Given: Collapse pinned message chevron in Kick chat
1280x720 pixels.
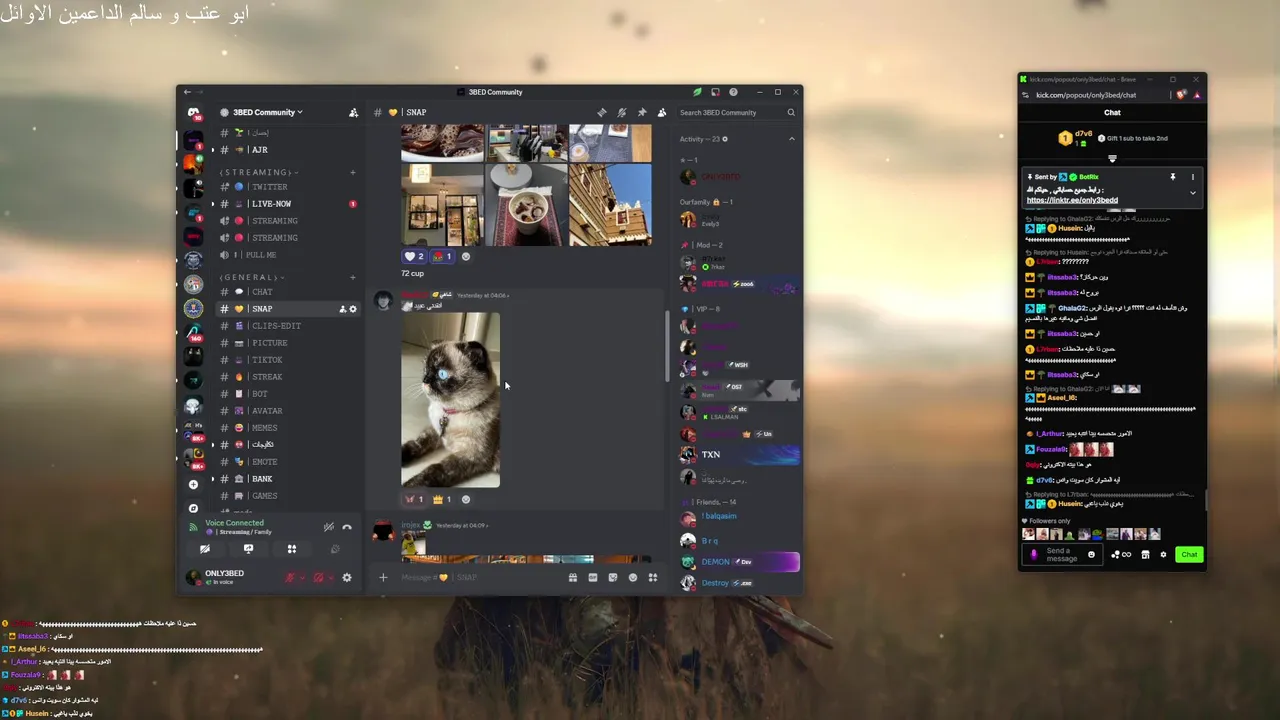Looking at the screenshot, I should [1192, 192].
